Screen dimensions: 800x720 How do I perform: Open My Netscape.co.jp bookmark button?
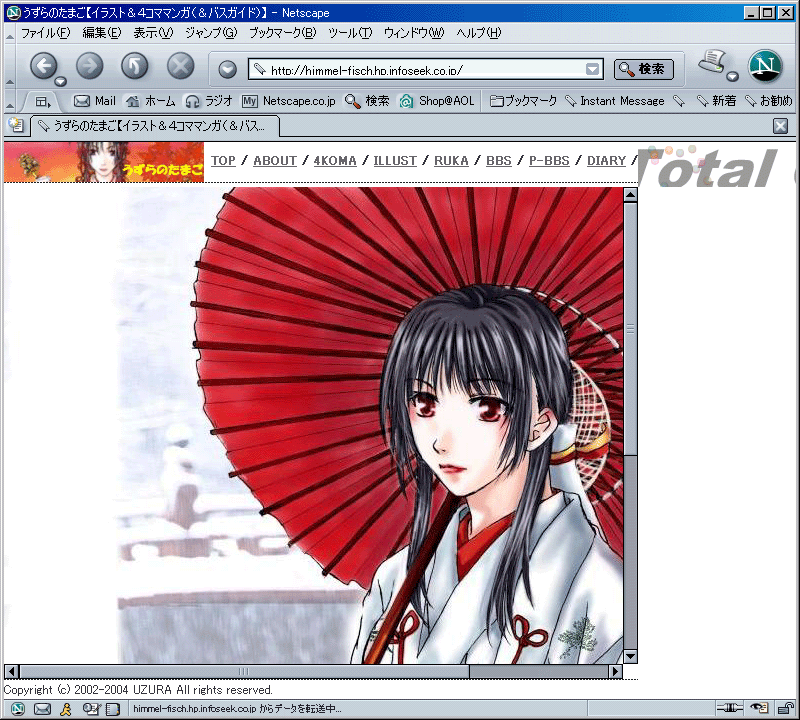point(289,101)
